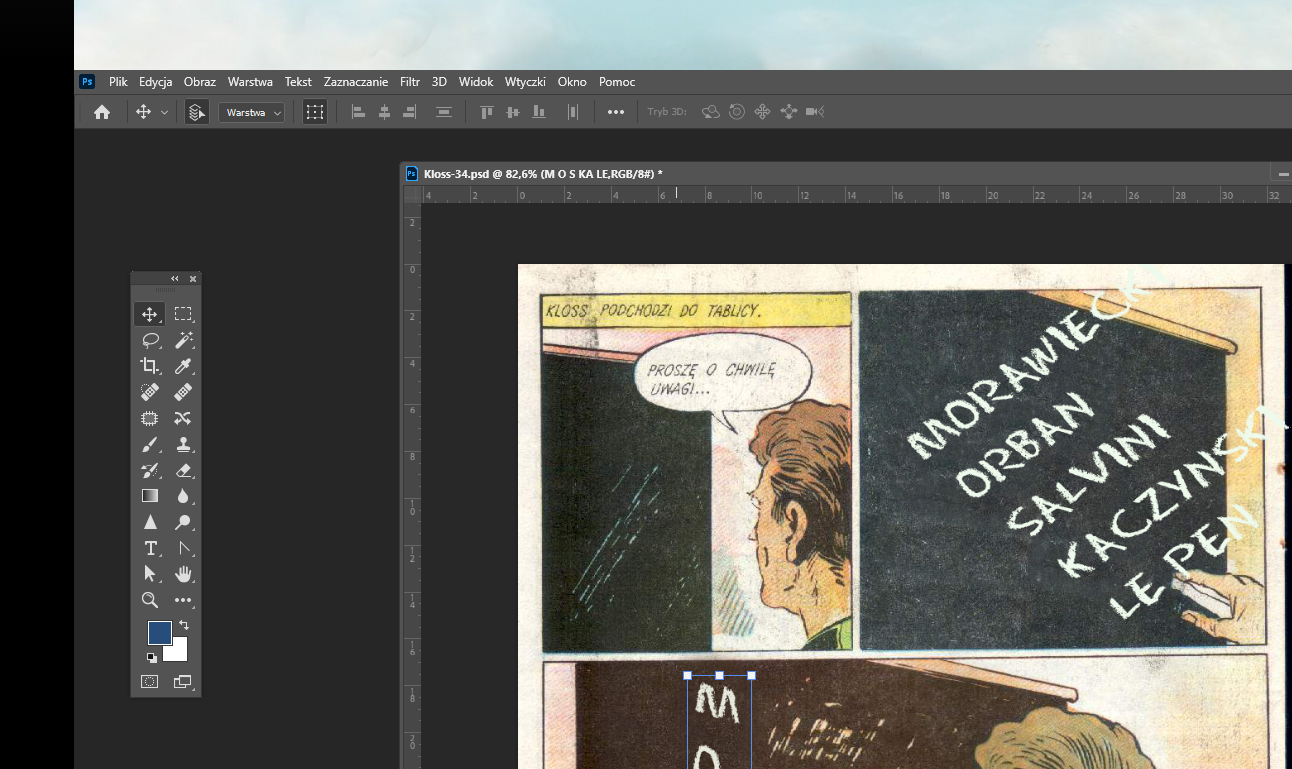
Task: Open the Edycja menu
Action: 156,82
